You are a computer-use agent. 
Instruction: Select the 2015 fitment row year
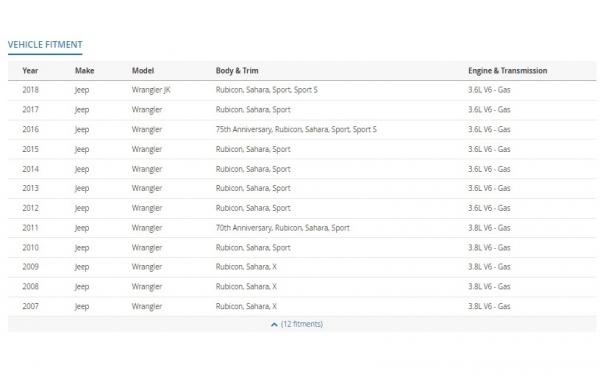[31, 149]
